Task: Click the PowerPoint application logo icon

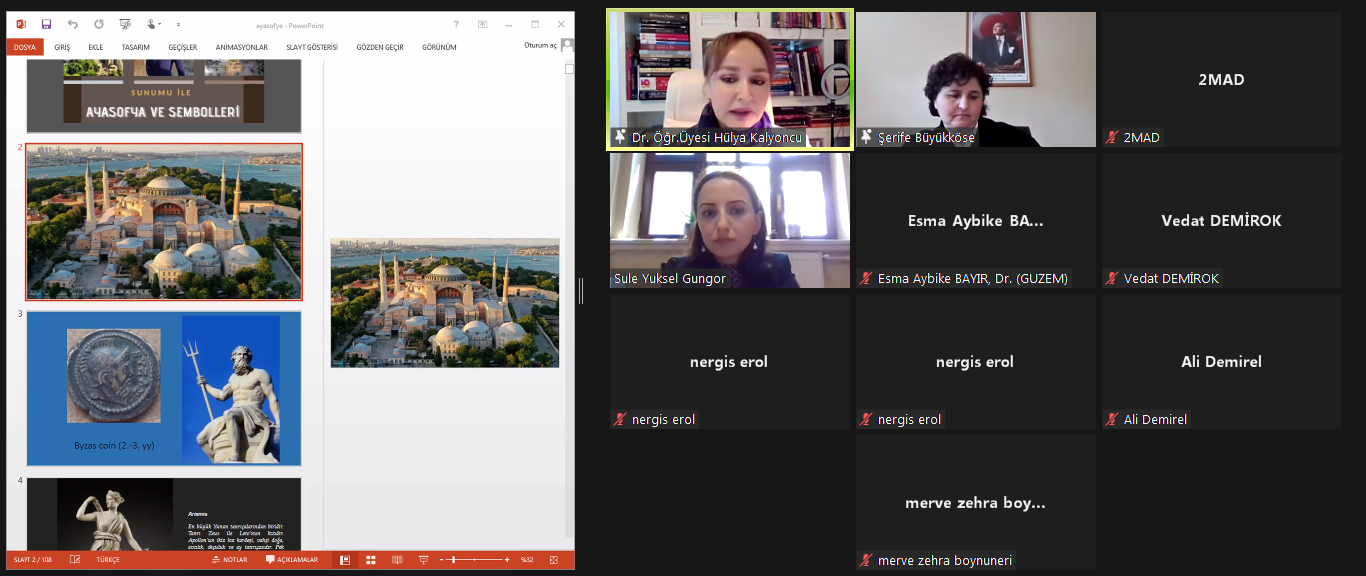Action: [21, 24]
